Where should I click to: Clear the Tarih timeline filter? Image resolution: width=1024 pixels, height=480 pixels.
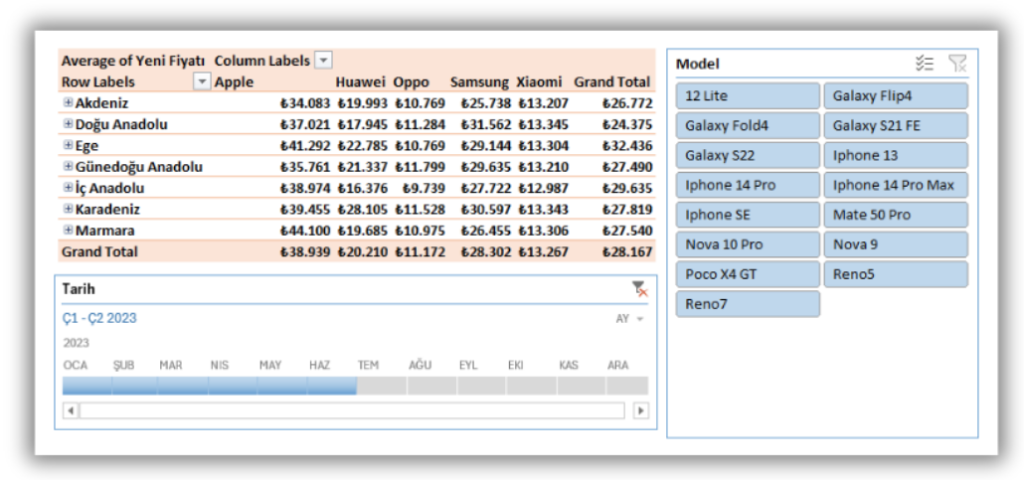tap(639, 289)
